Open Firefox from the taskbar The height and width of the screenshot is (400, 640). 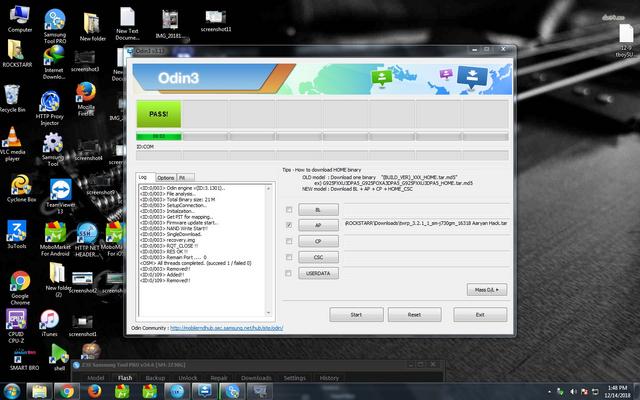(x=94, y=391)
